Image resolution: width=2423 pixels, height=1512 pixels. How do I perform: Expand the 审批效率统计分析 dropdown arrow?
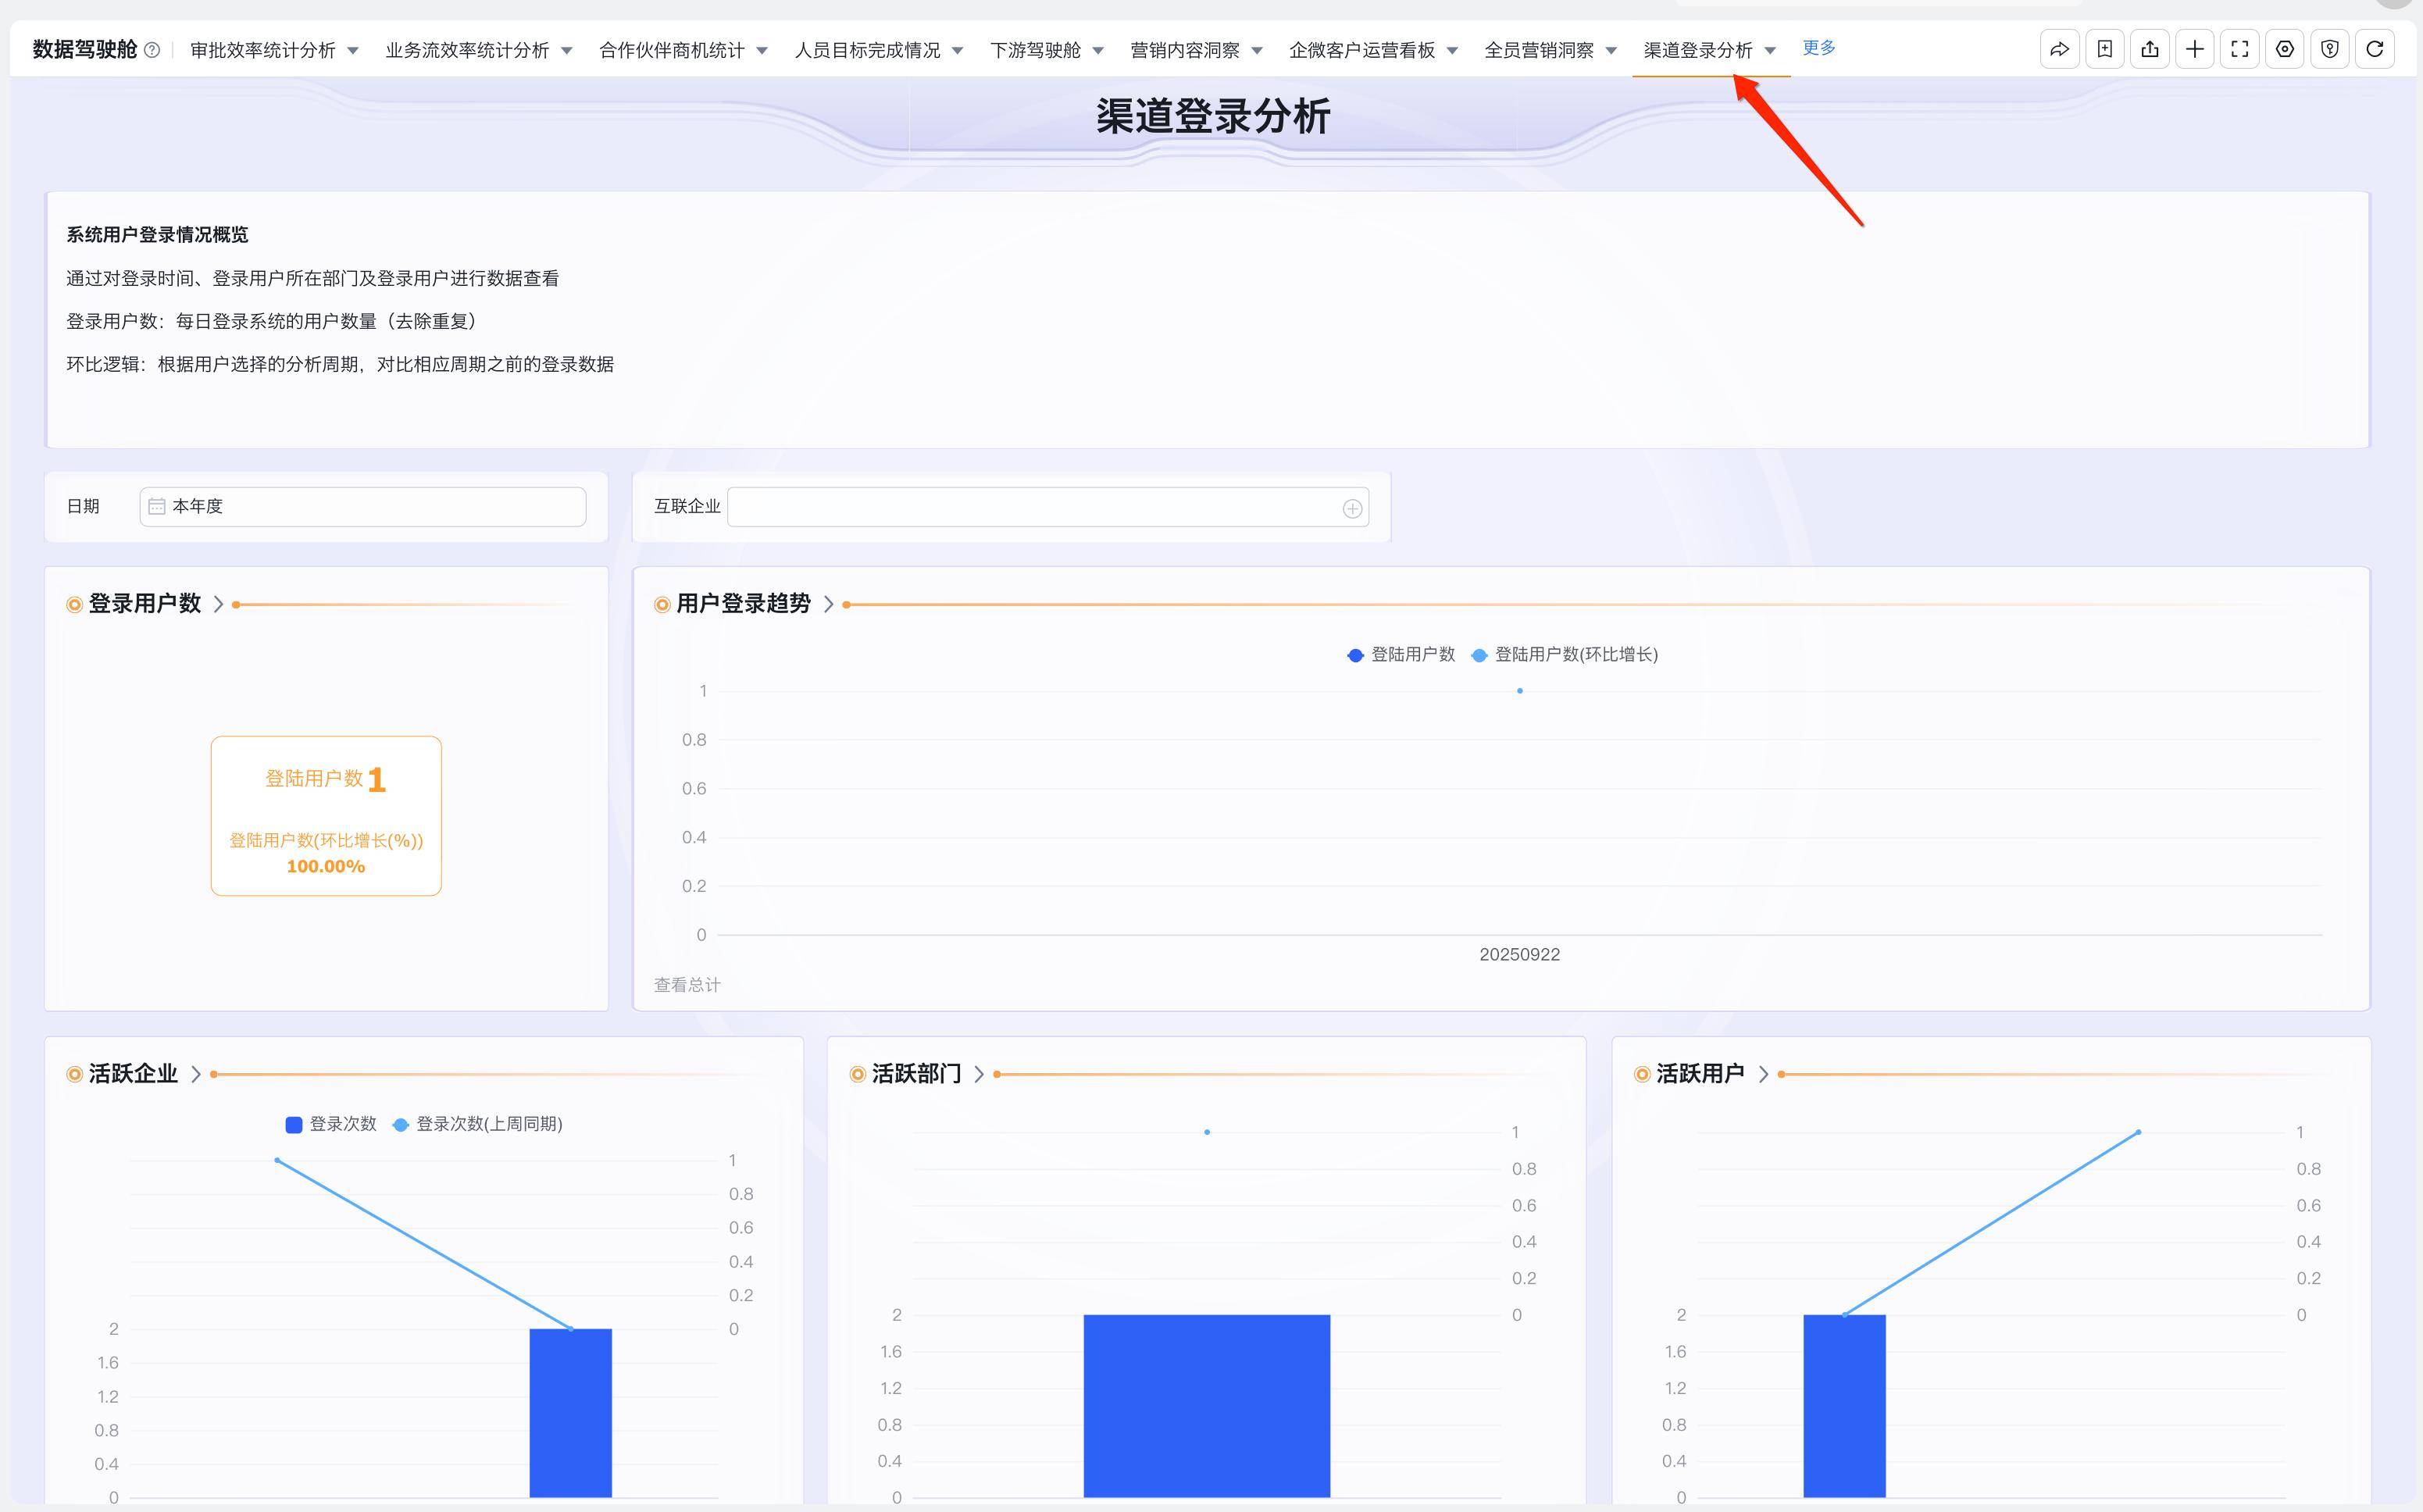click(x=352, y=50)
